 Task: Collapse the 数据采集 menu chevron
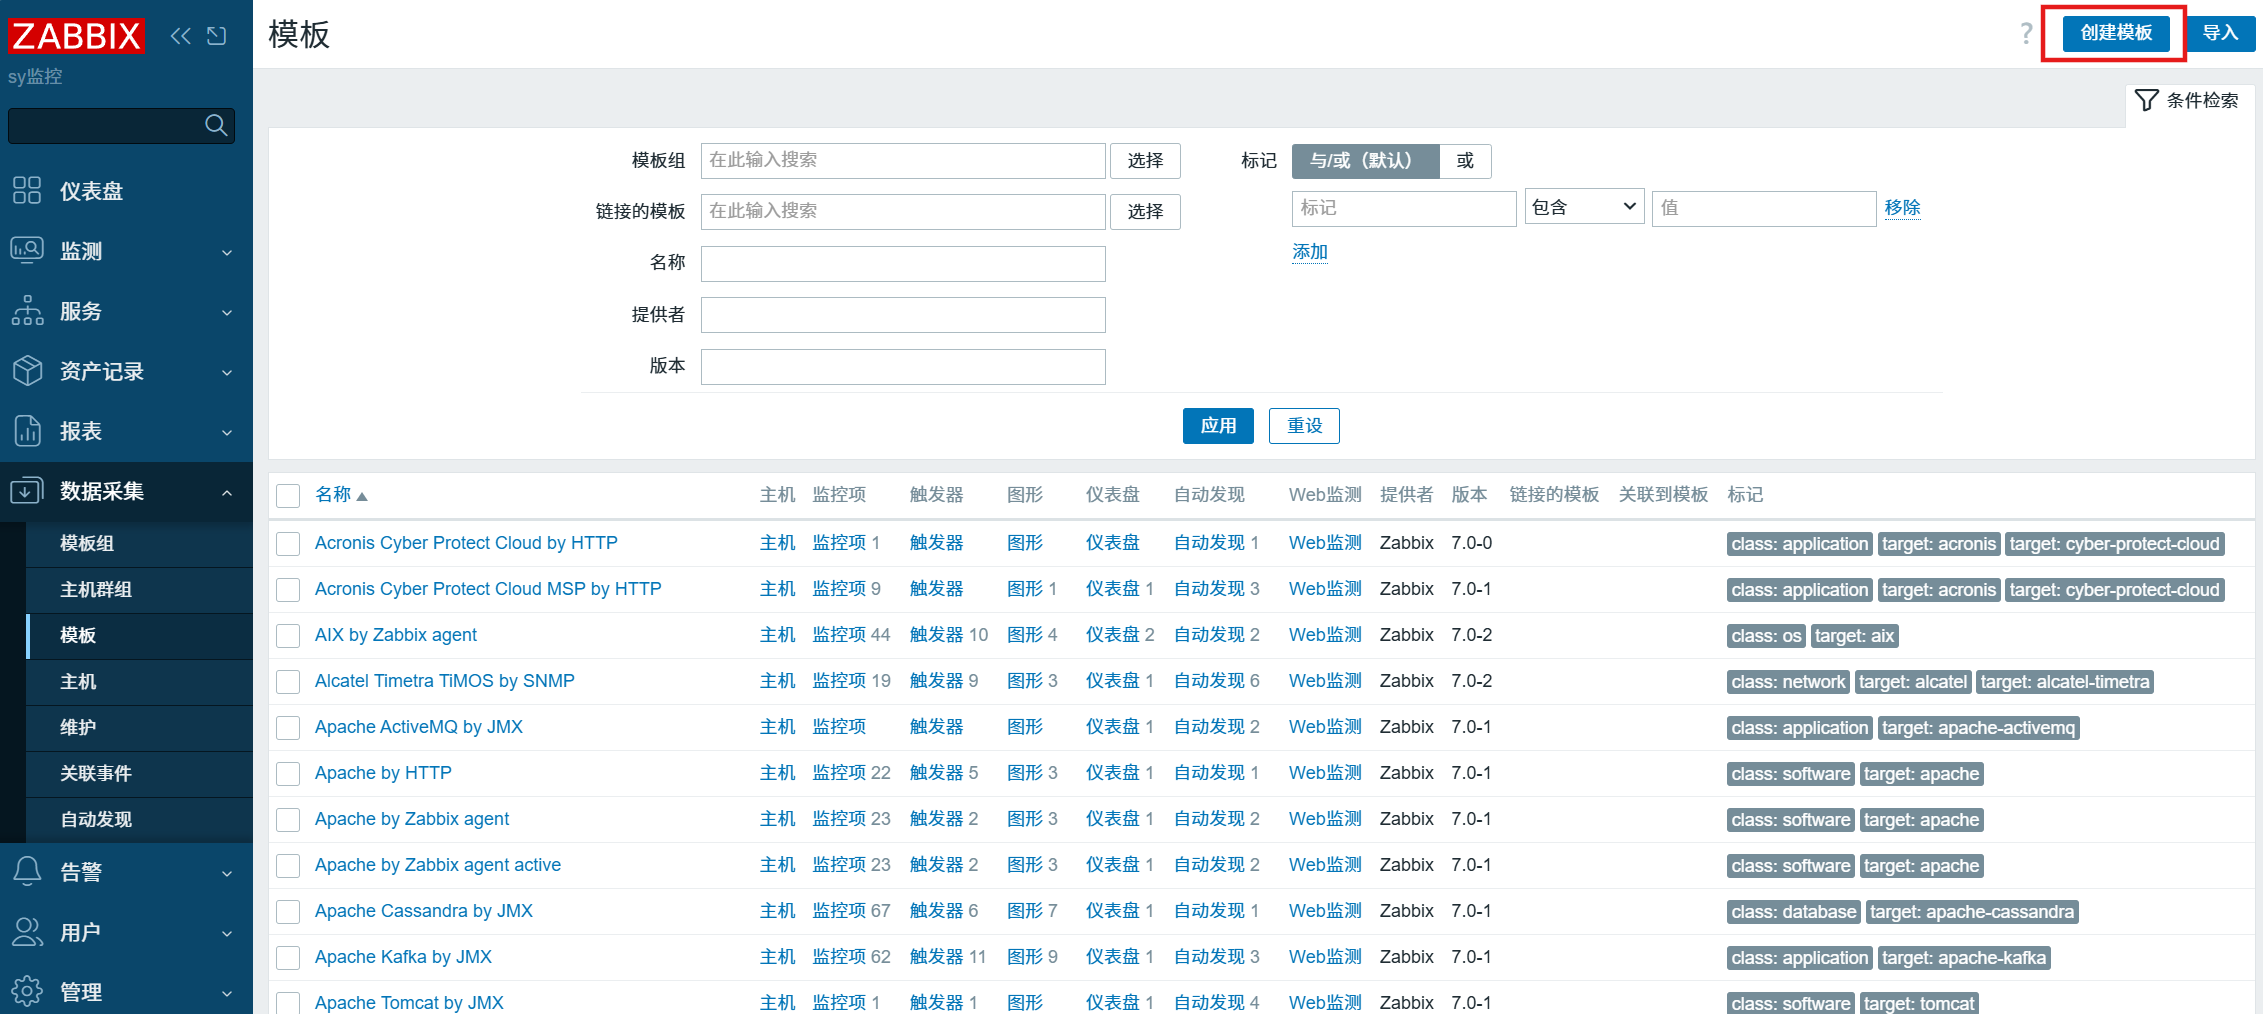point(227,492)
